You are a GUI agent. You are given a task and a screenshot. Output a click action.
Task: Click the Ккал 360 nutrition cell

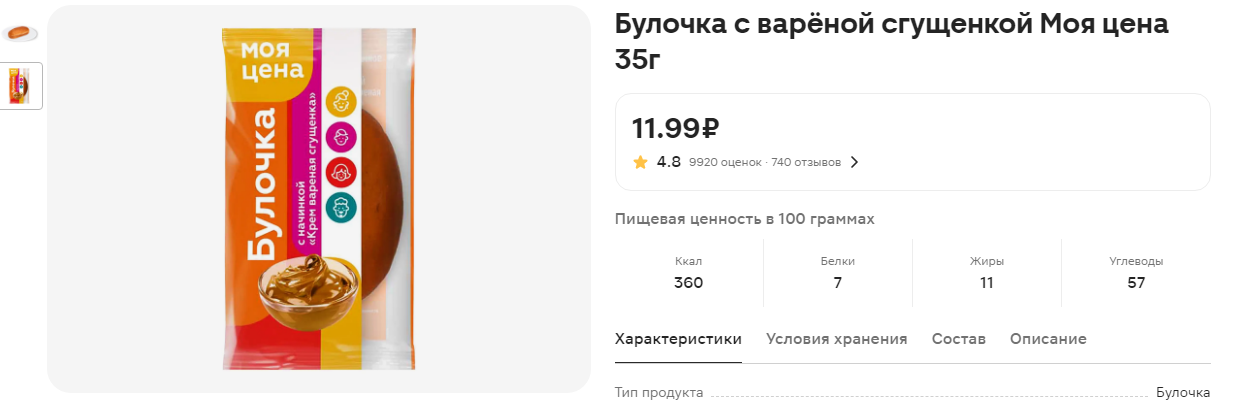point(688,273)
